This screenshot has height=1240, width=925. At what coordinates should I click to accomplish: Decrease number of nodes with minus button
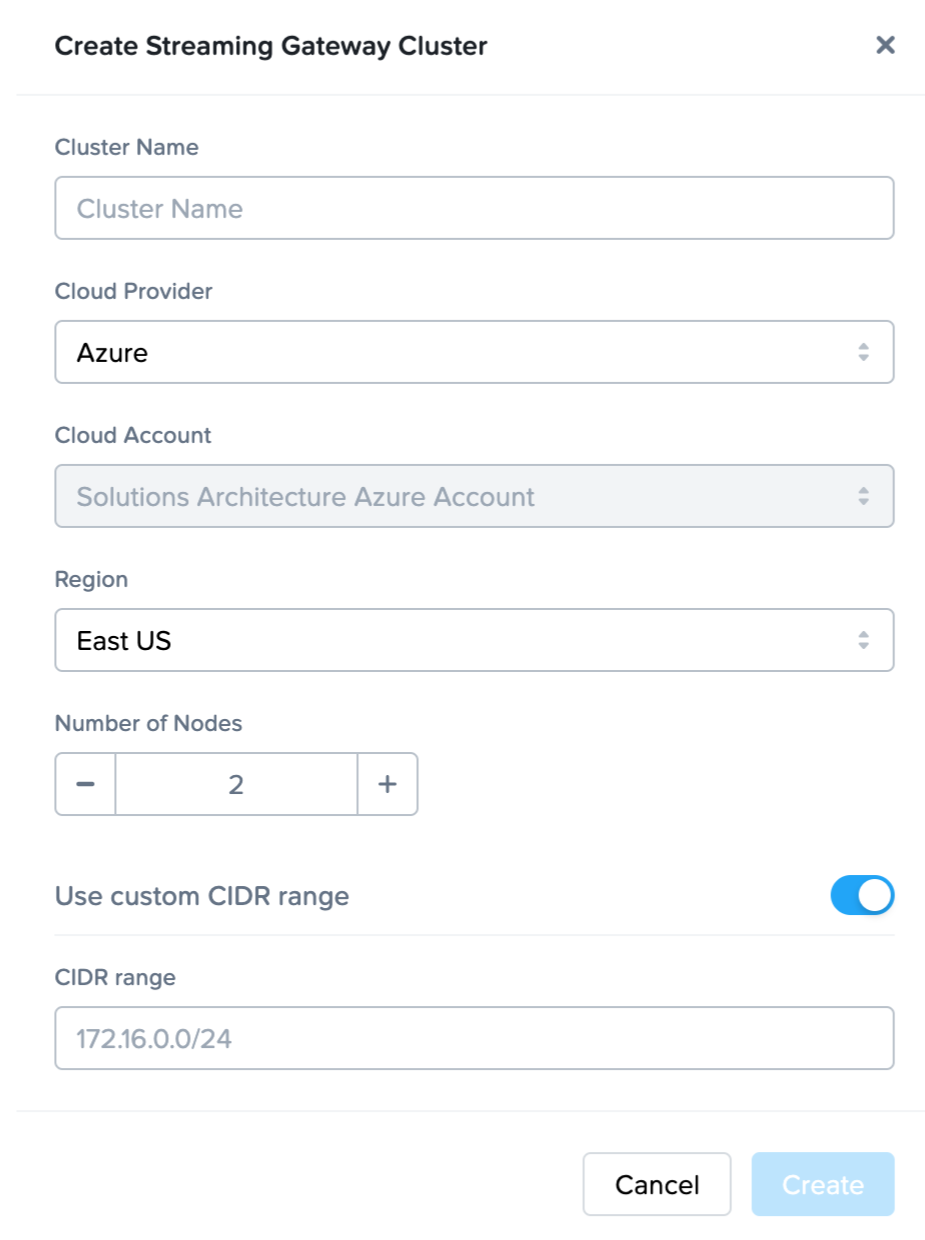[86, 784]
